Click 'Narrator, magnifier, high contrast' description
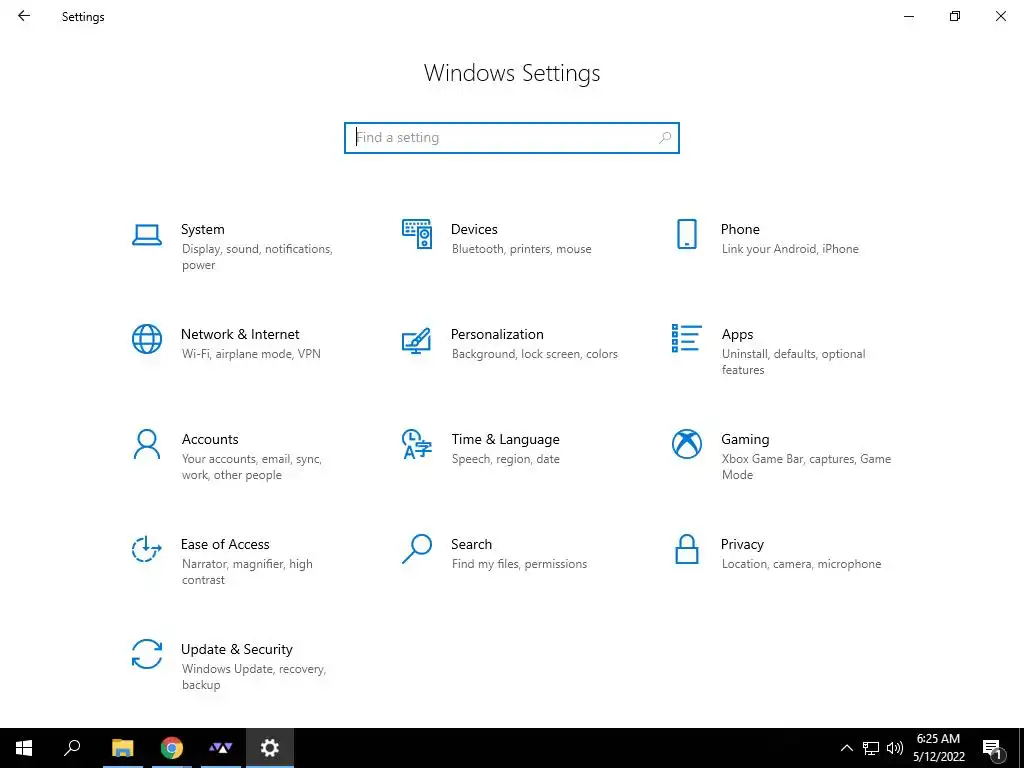 click(x=247, y=571)
